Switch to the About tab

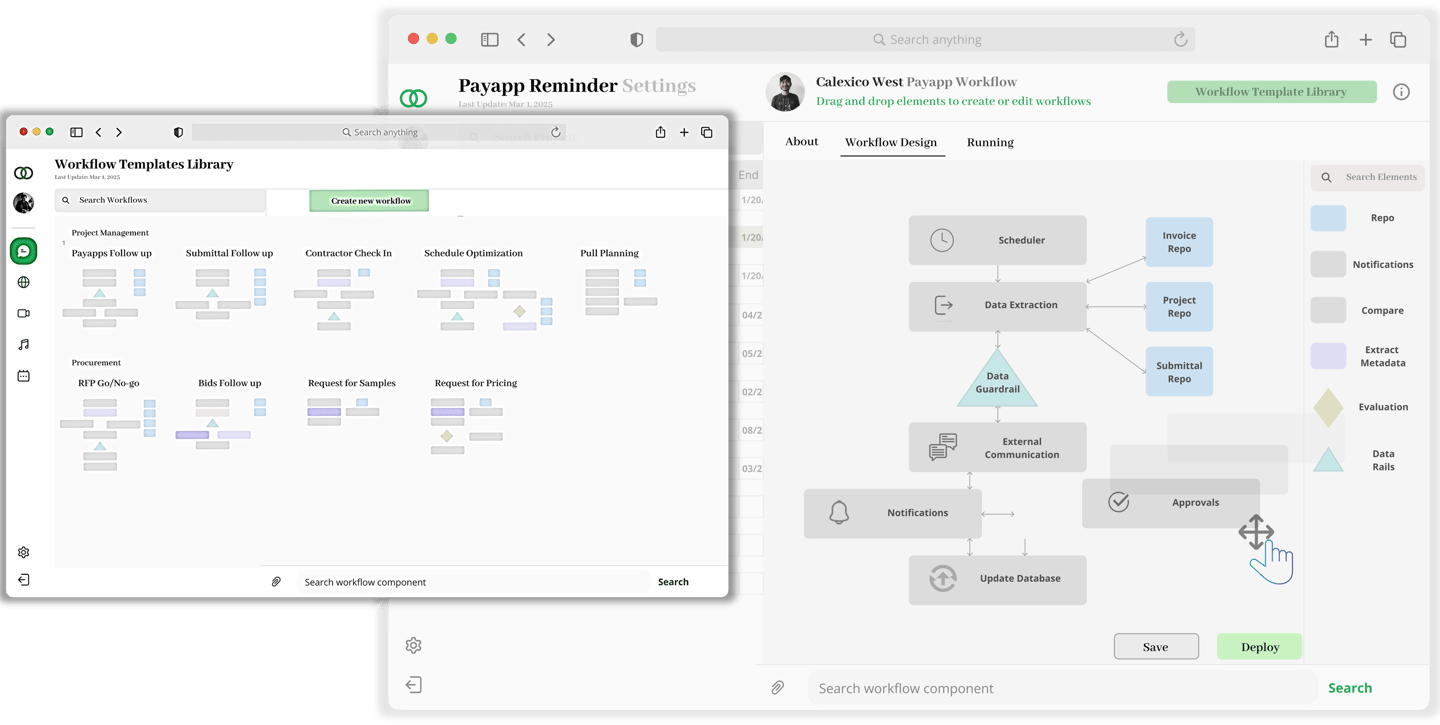click(802, 142)
